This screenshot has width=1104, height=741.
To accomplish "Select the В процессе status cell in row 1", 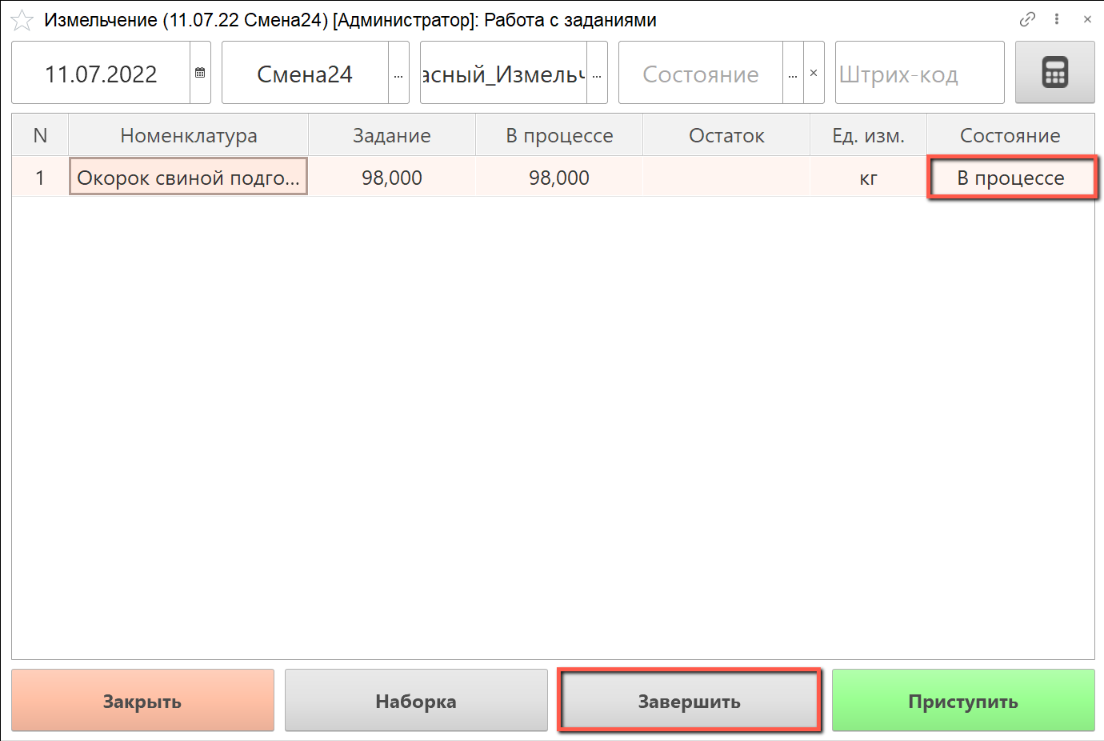I will tap(1010, 179).
